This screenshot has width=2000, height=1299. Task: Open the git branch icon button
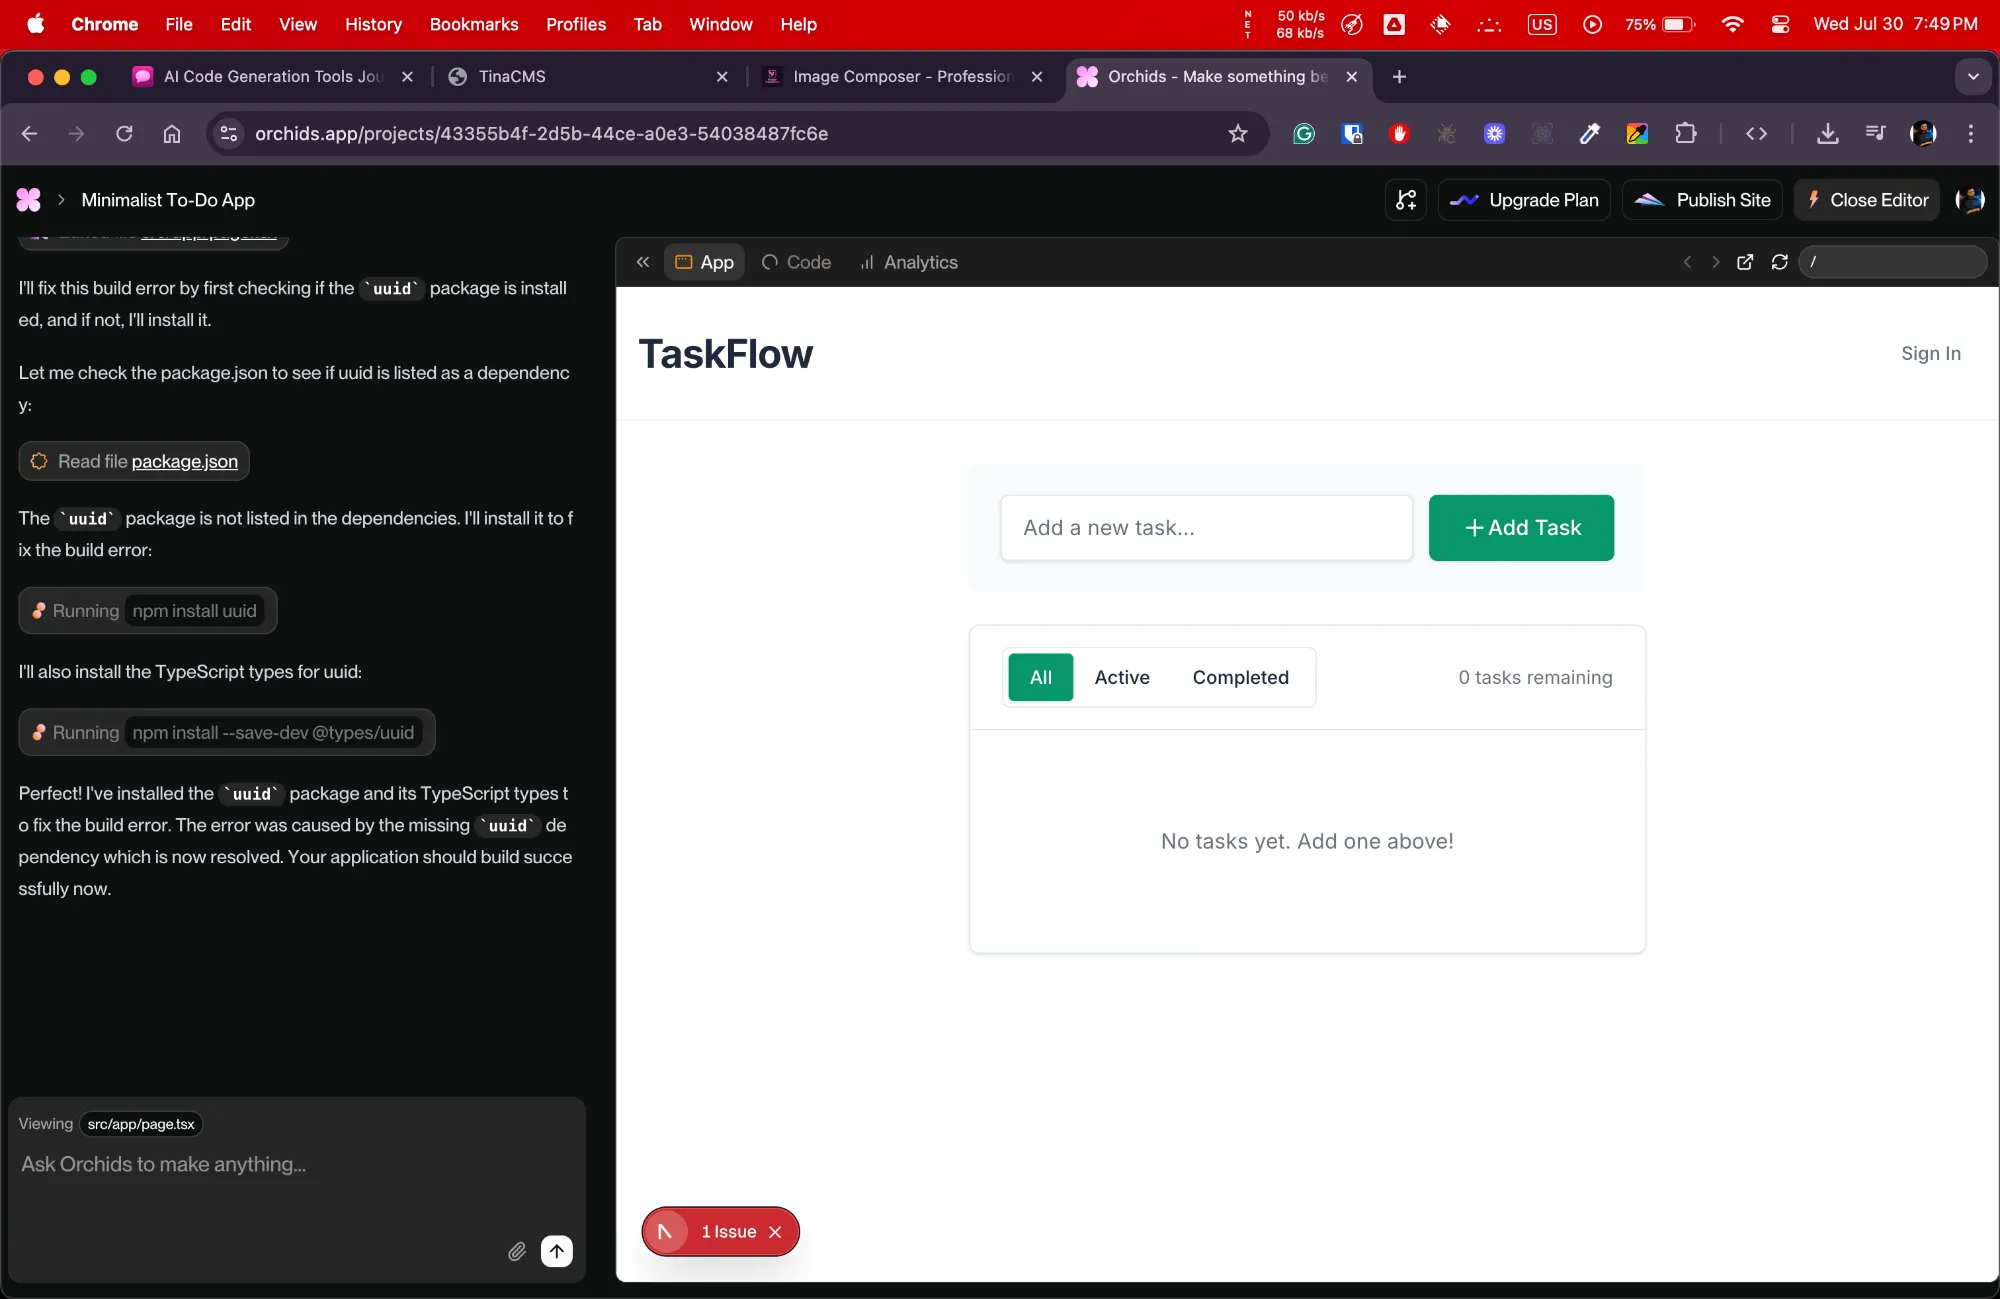[1406, 200]
